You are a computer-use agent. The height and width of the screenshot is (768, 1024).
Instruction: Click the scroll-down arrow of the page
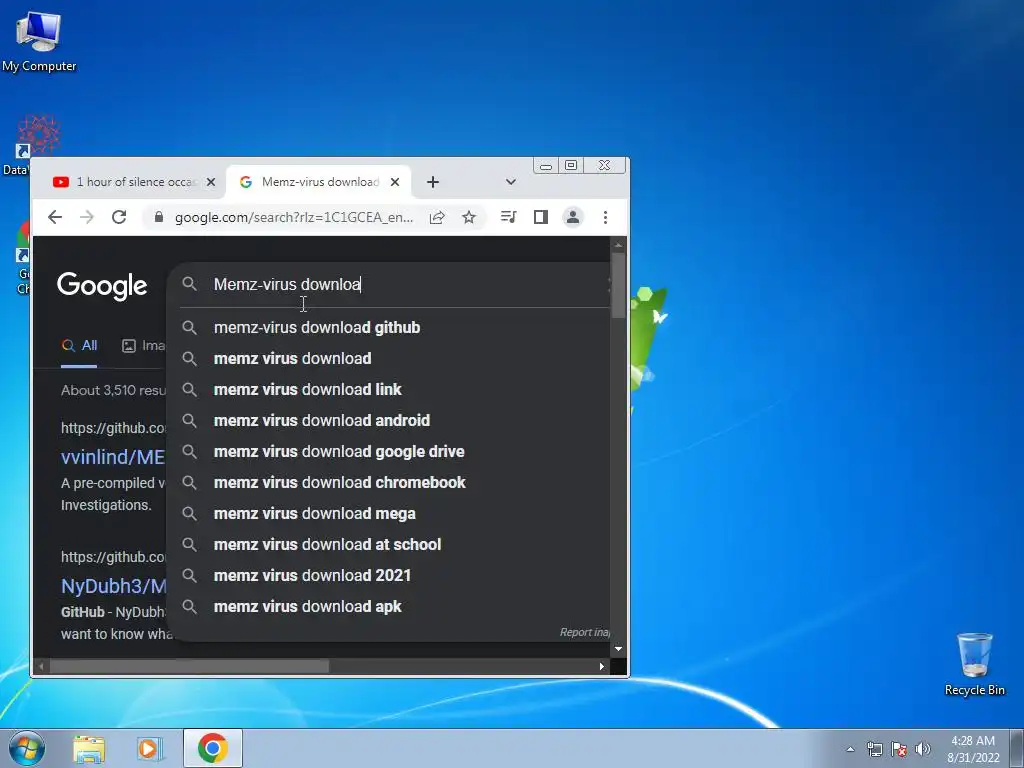point(618,648)
